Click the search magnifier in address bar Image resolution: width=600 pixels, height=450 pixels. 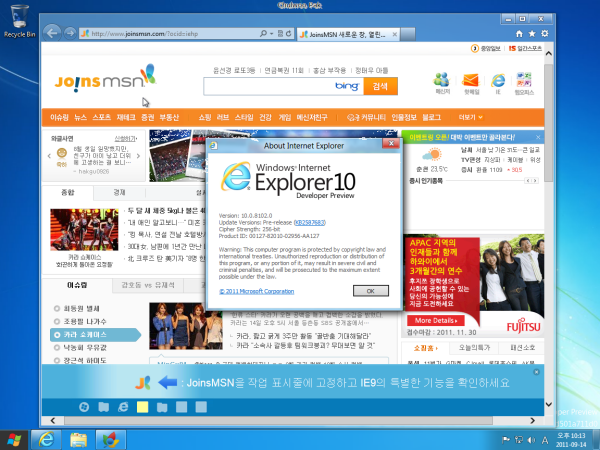tap(263, 34)
